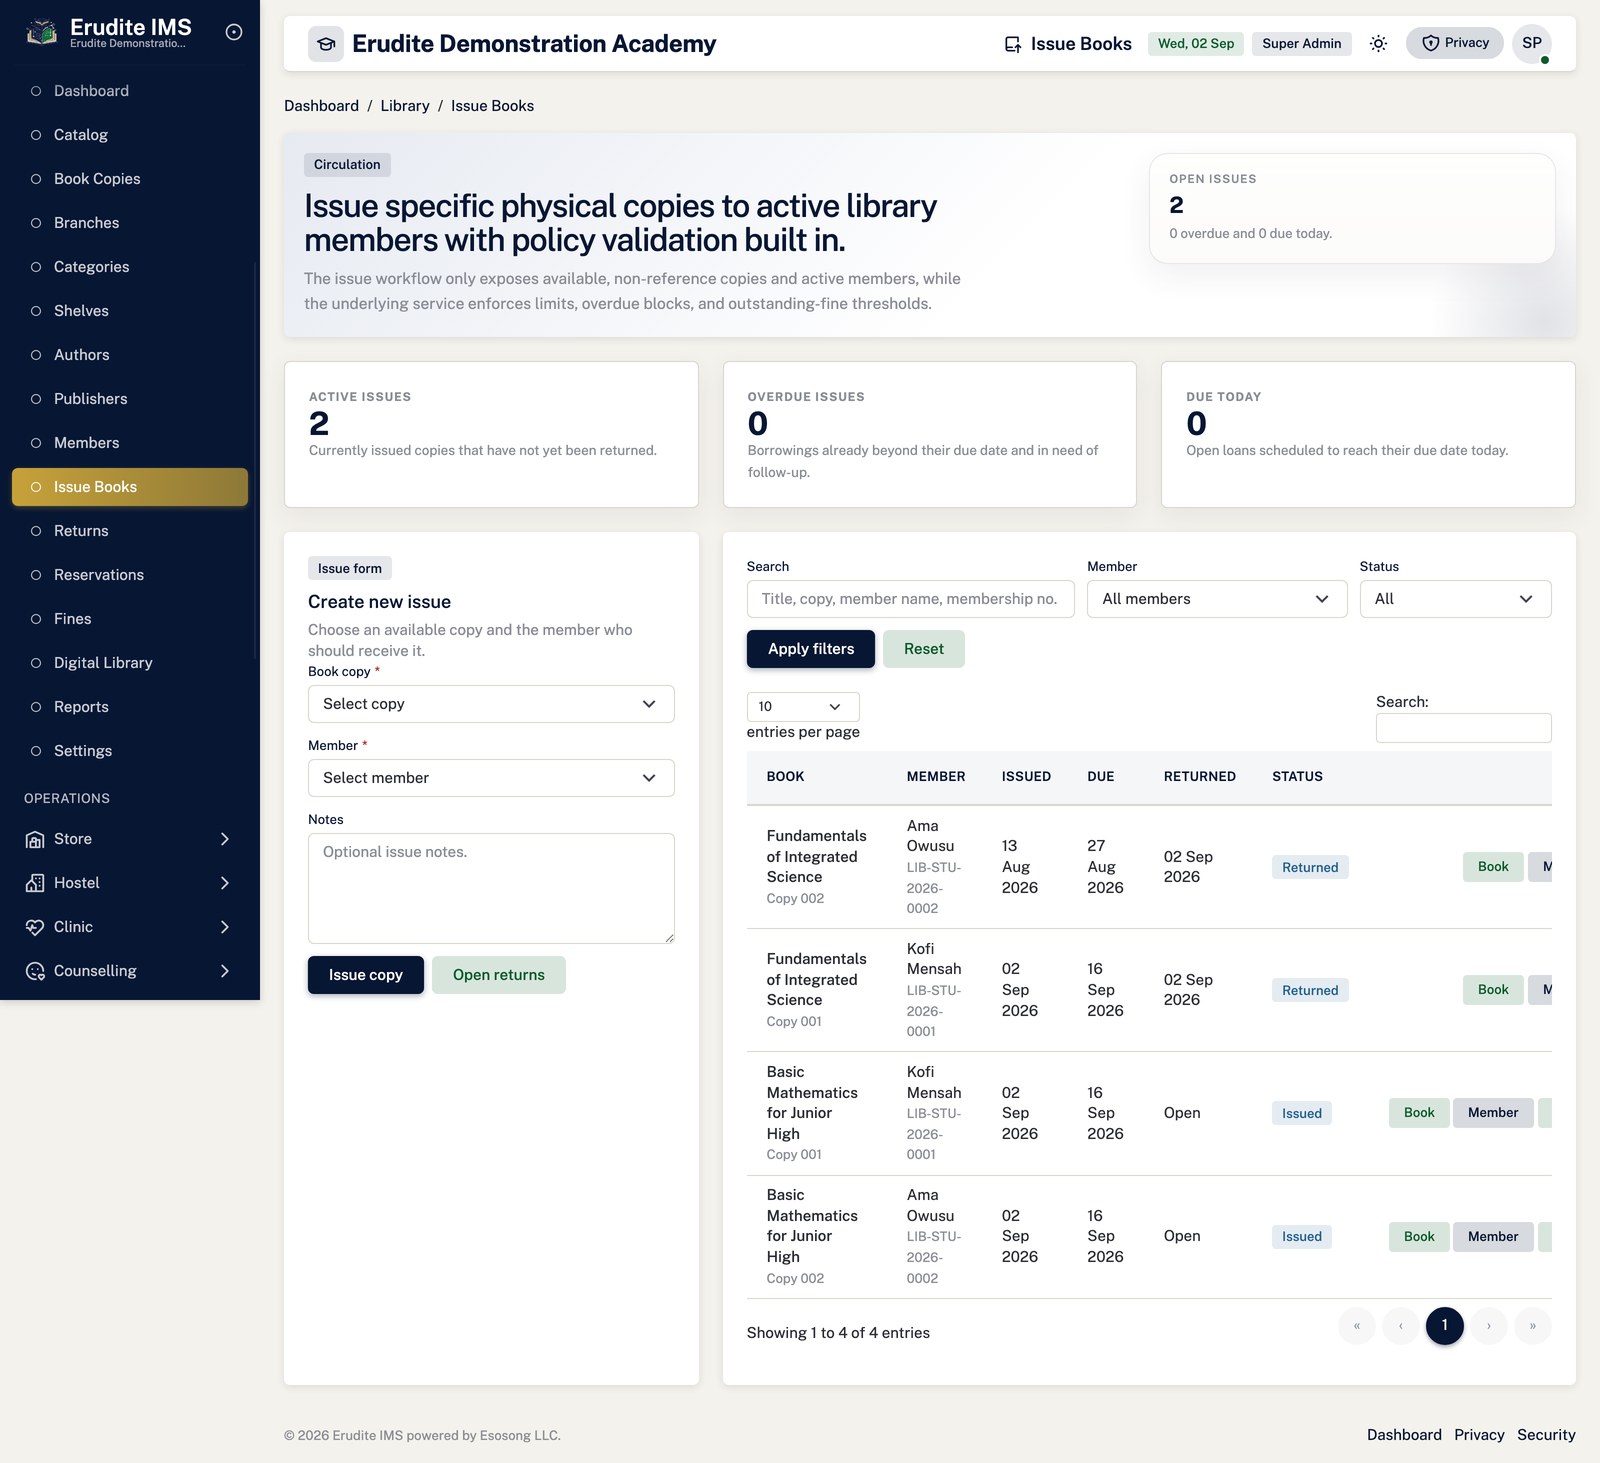Open the Select copy dropdown
This screenshot has width=1600, height=1463.
(x=491, y=704)
